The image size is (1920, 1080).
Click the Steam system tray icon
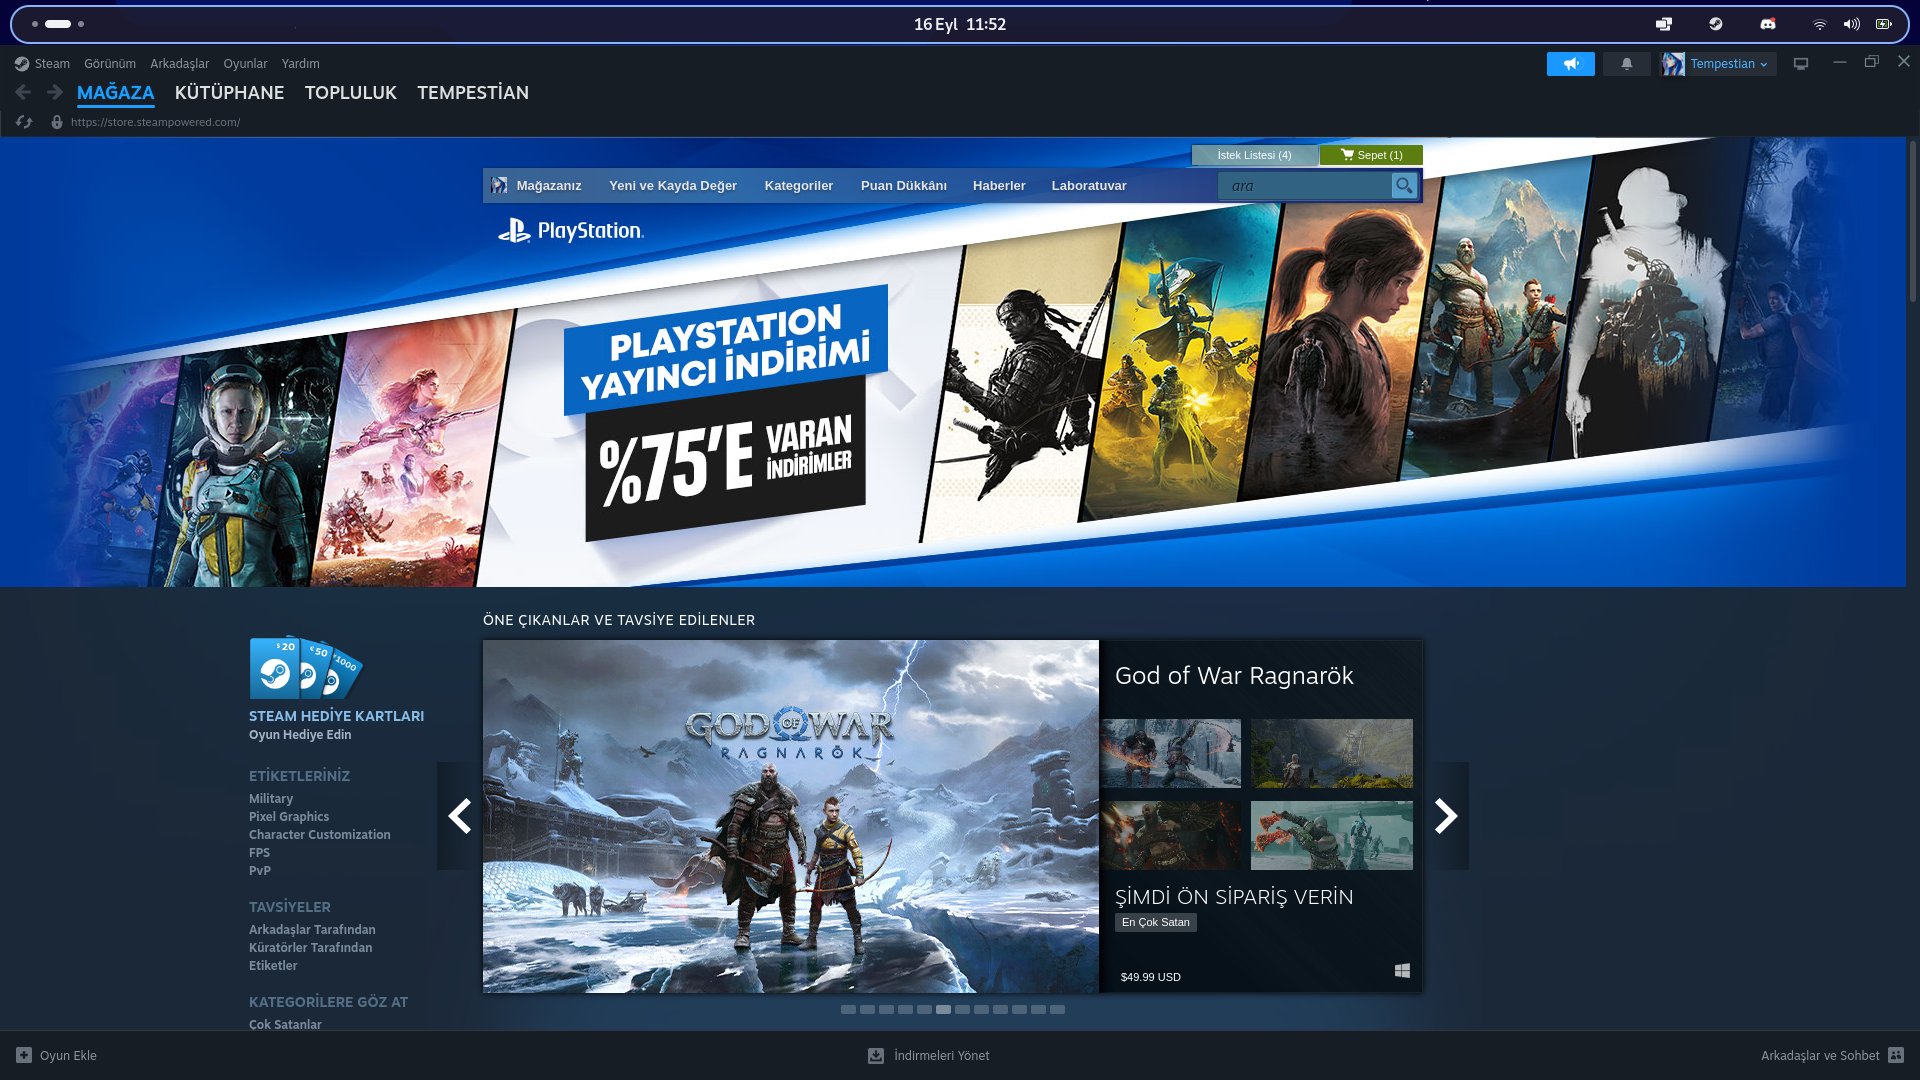coord(1715,24)
